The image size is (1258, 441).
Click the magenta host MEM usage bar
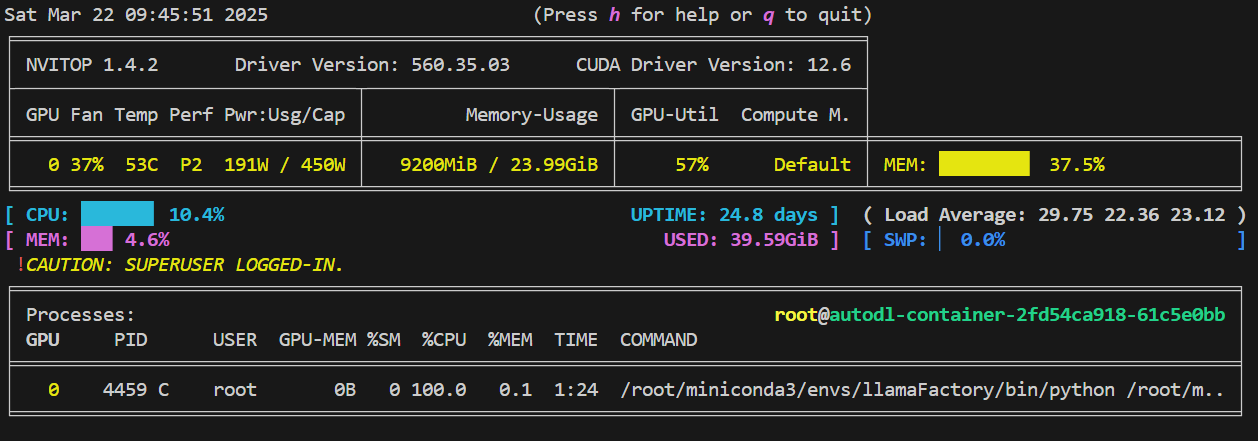pyautogui.click(x=96, y=239)
